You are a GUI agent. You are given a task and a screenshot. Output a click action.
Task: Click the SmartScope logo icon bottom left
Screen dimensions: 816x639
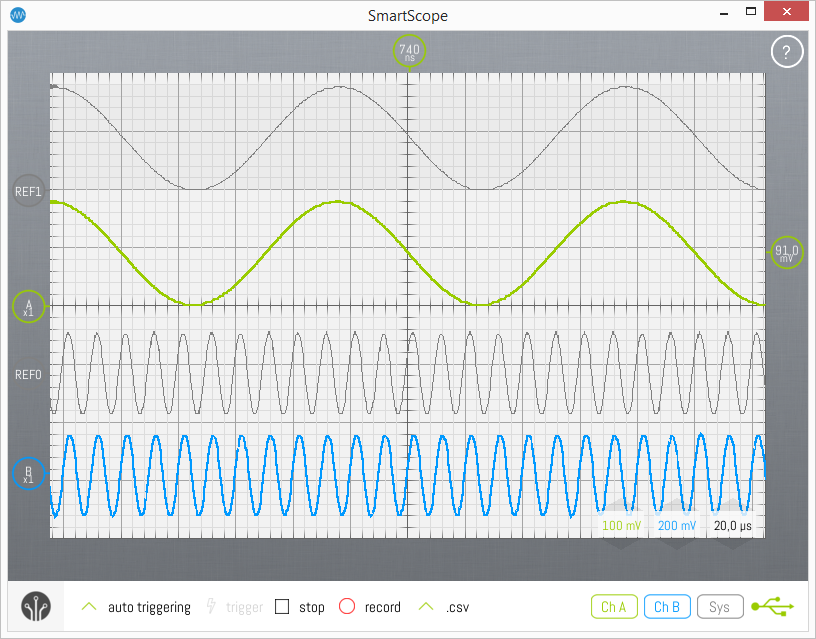click(x=37, y=606)
